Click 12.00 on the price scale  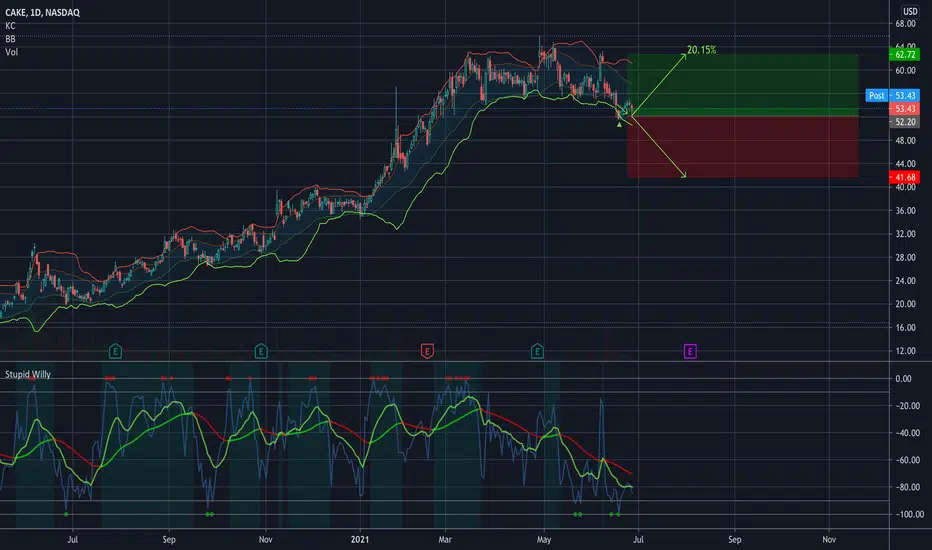click(x=905, y=351)
